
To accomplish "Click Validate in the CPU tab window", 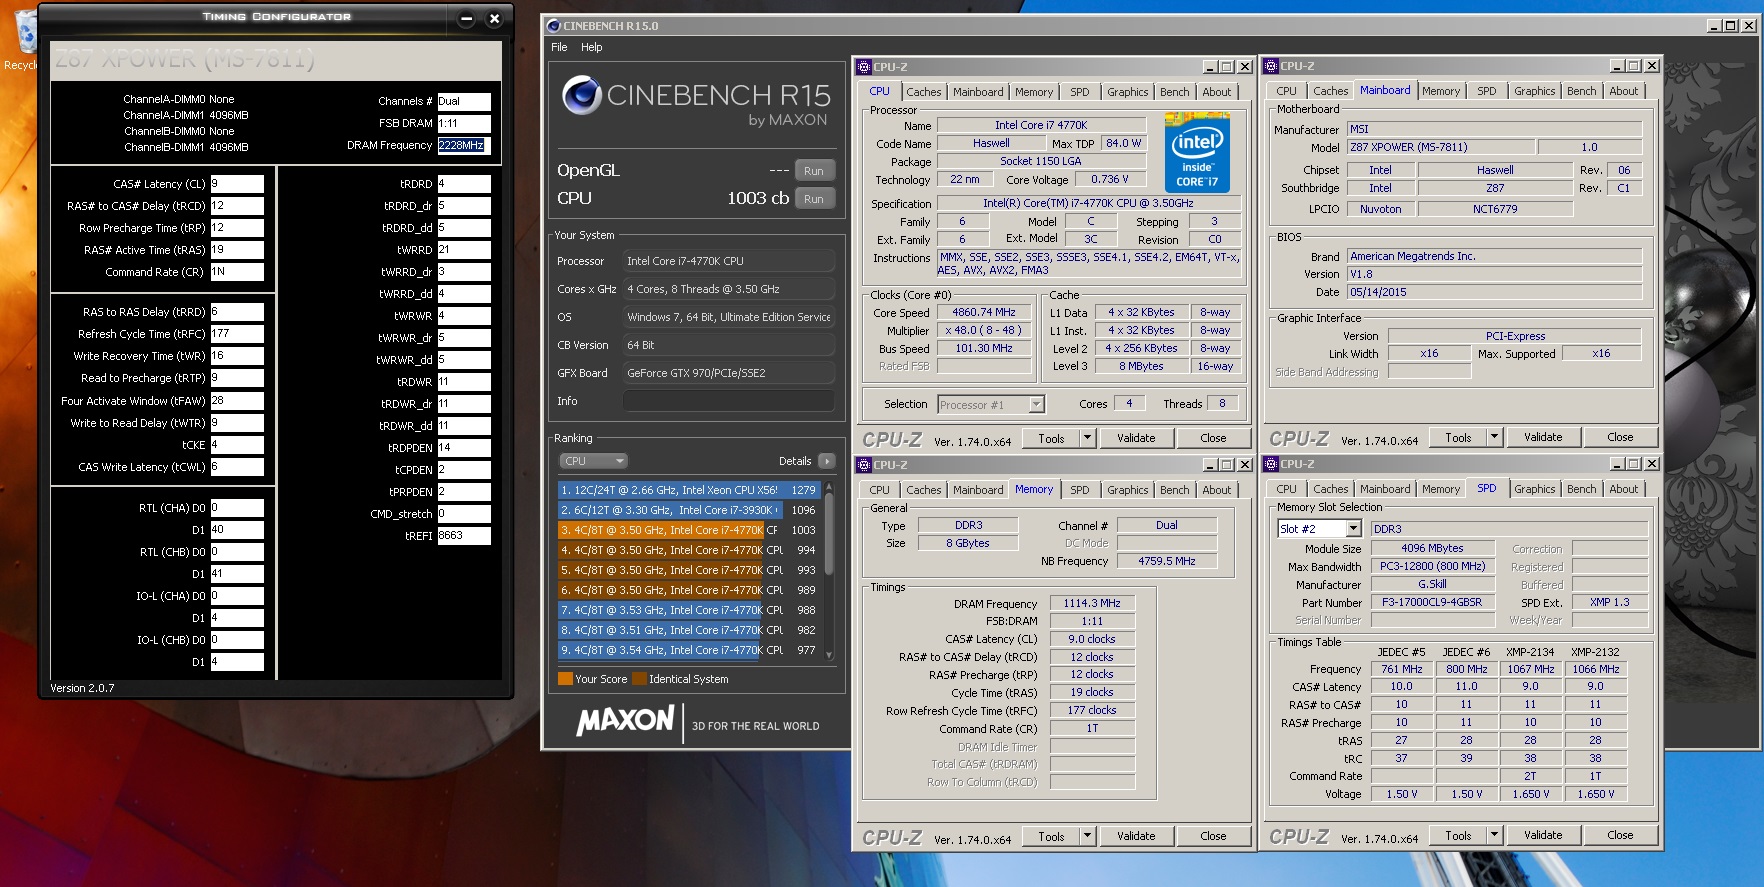I will pyautogui.click(x=1136, y=438).
